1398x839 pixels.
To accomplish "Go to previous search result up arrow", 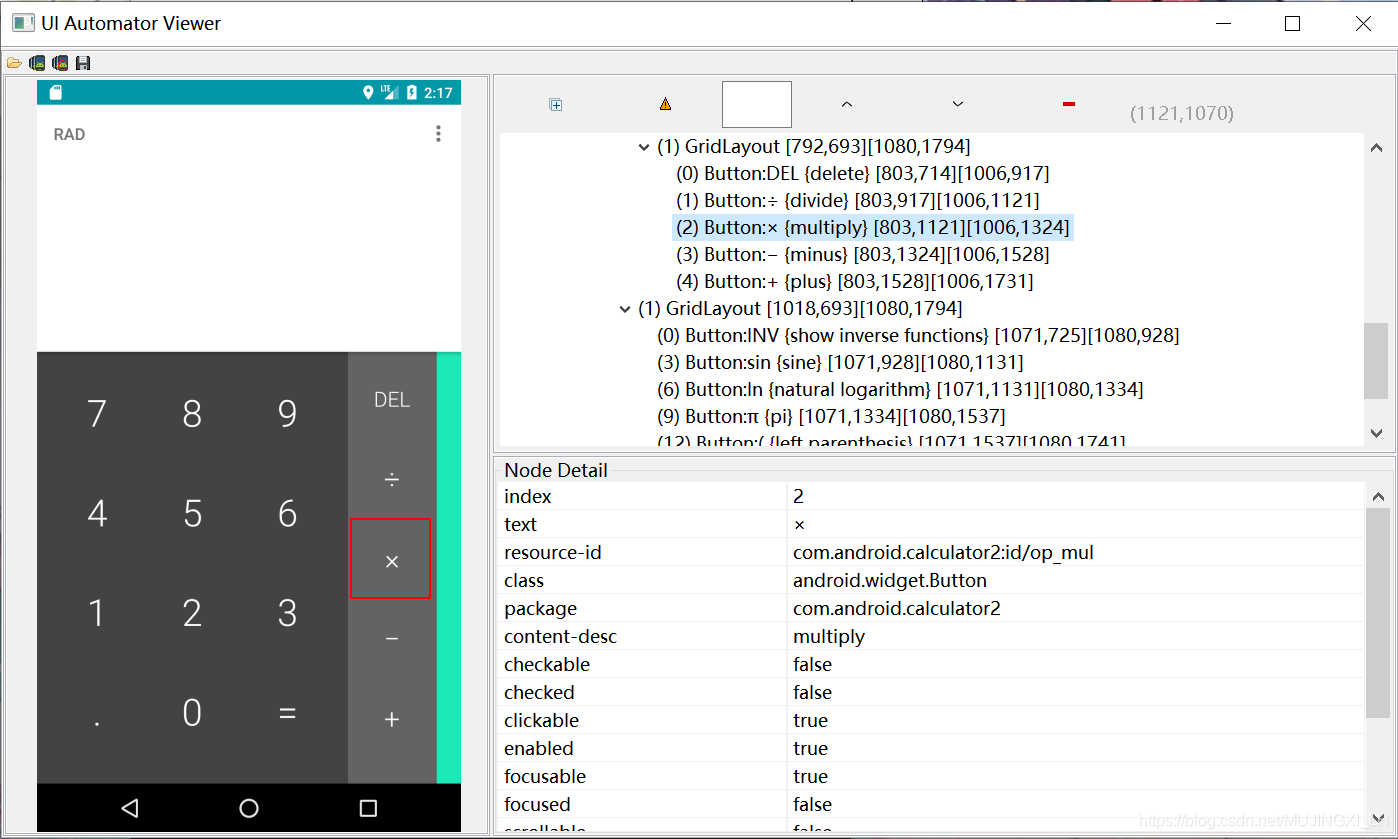I will point(847,104).
